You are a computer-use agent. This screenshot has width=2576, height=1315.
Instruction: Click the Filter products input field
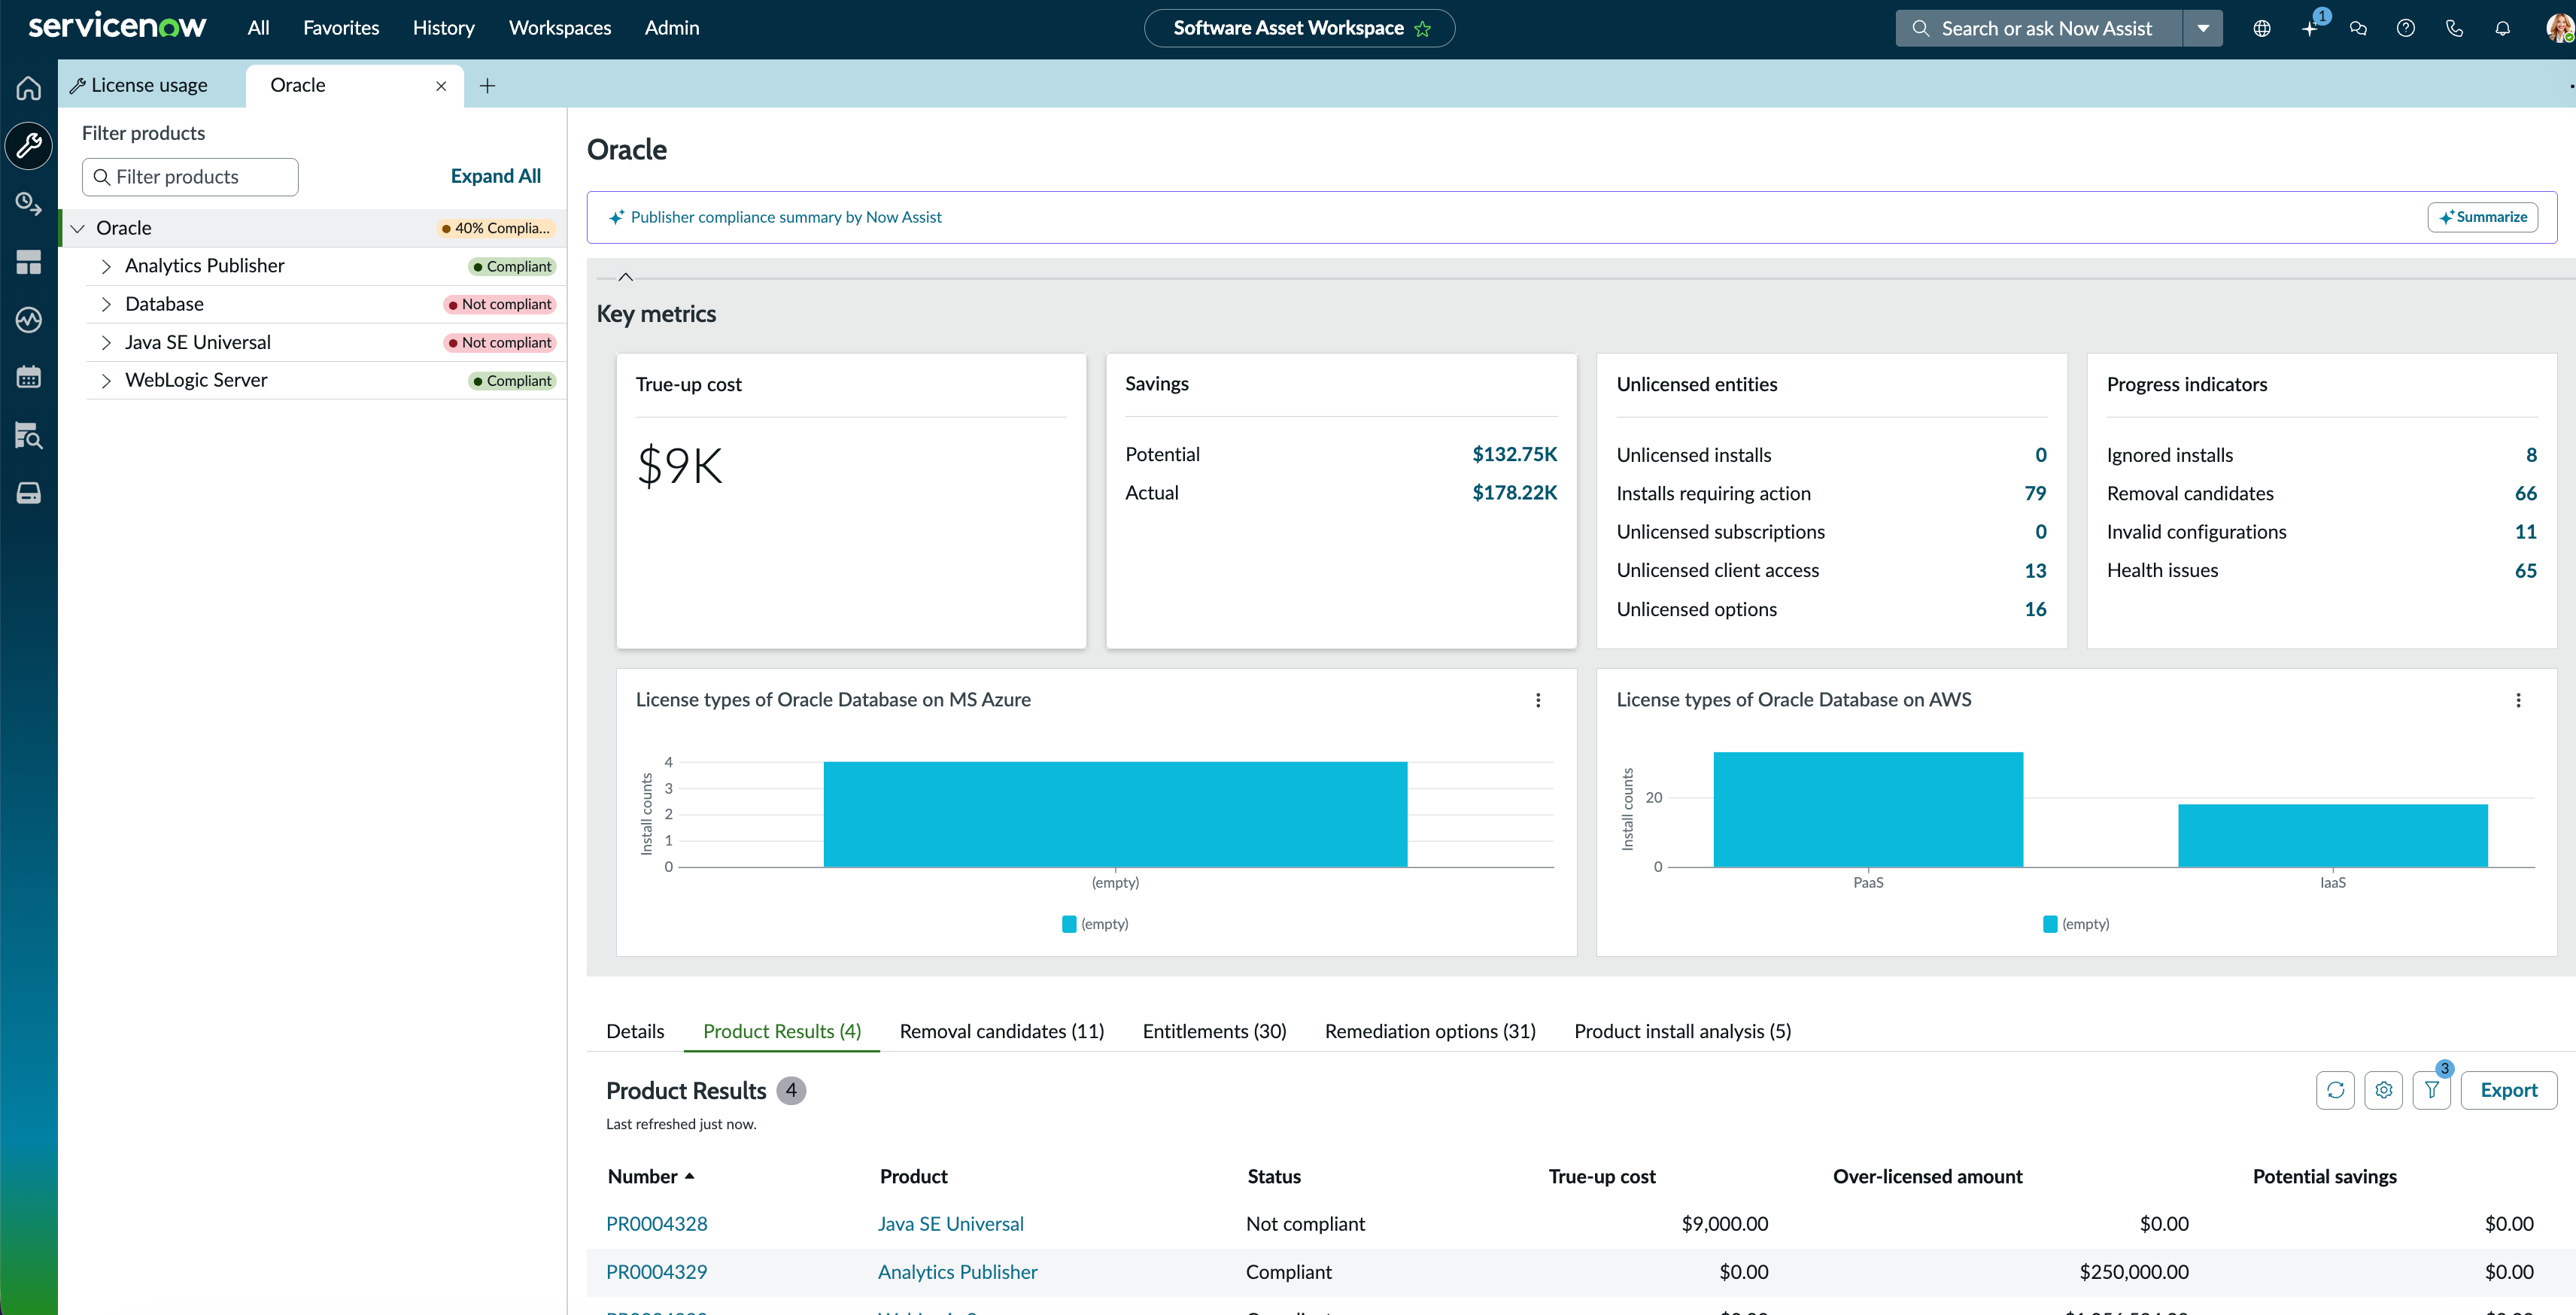(190, 177)
